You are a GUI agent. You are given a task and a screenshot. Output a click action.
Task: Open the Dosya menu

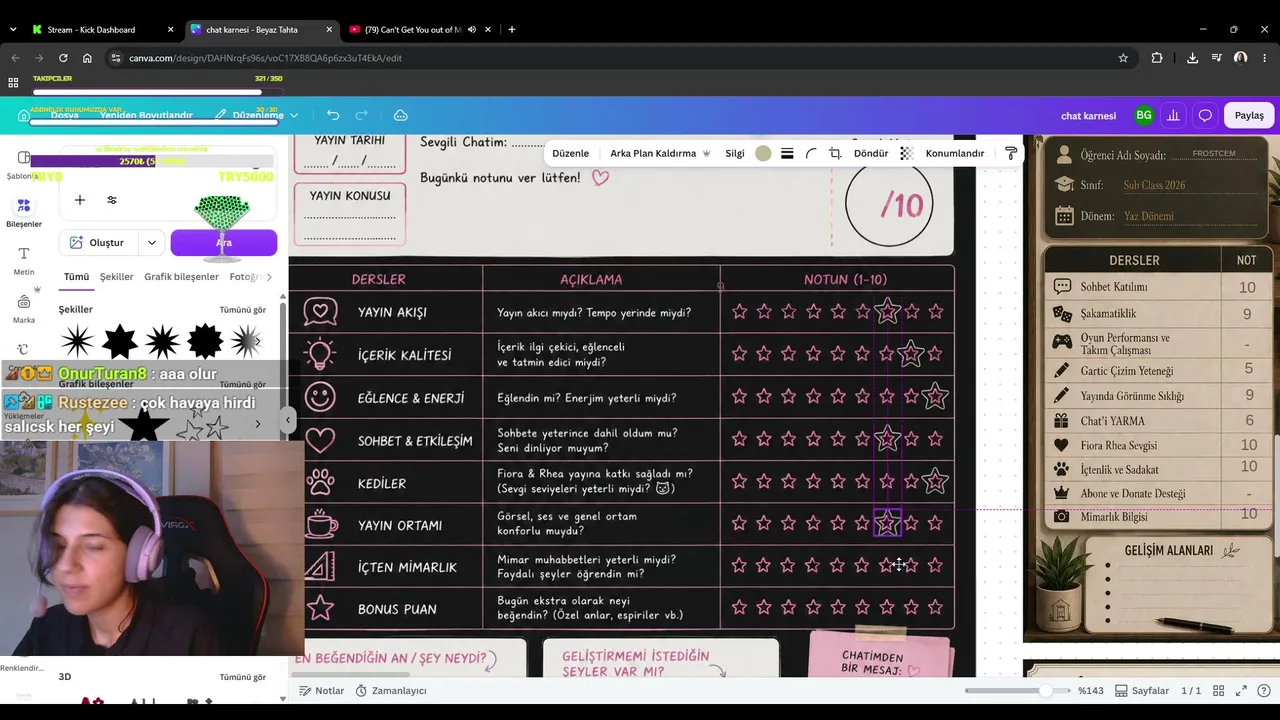click(65, 115)
